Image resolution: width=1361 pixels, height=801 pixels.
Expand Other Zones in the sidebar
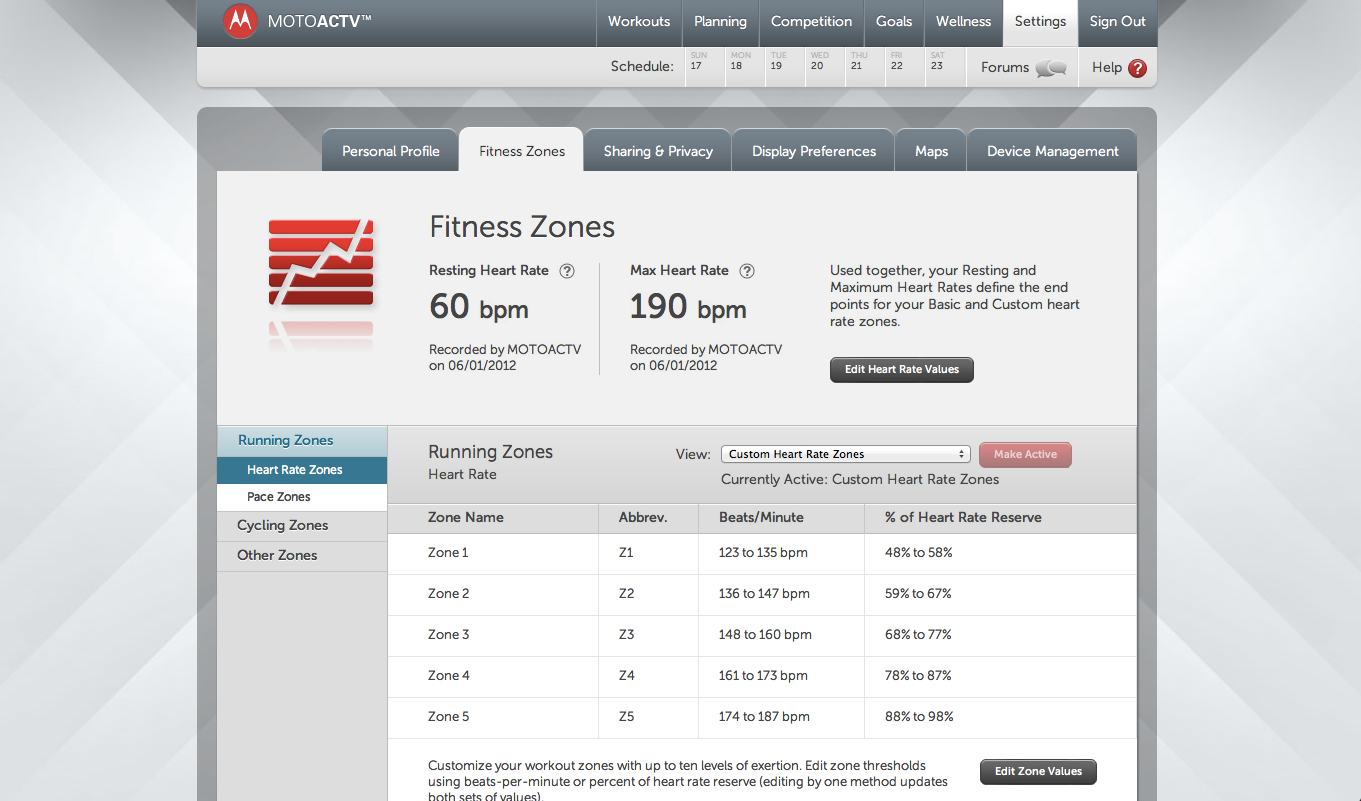[x=277, y=556]
